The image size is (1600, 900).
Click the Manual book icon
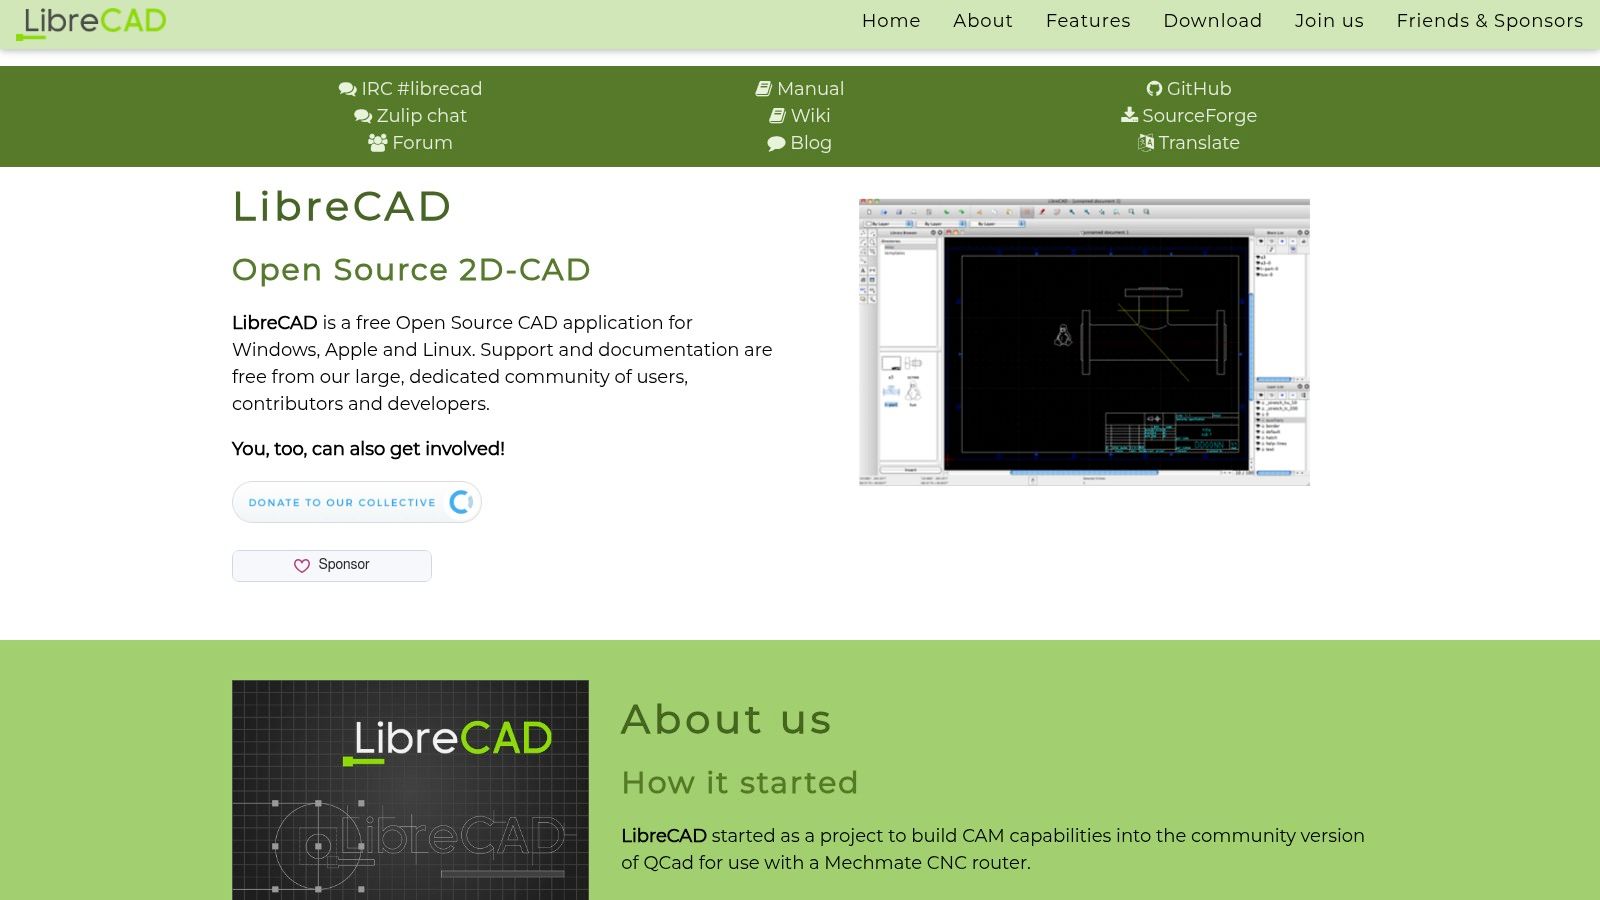click(x=763, y=89)
